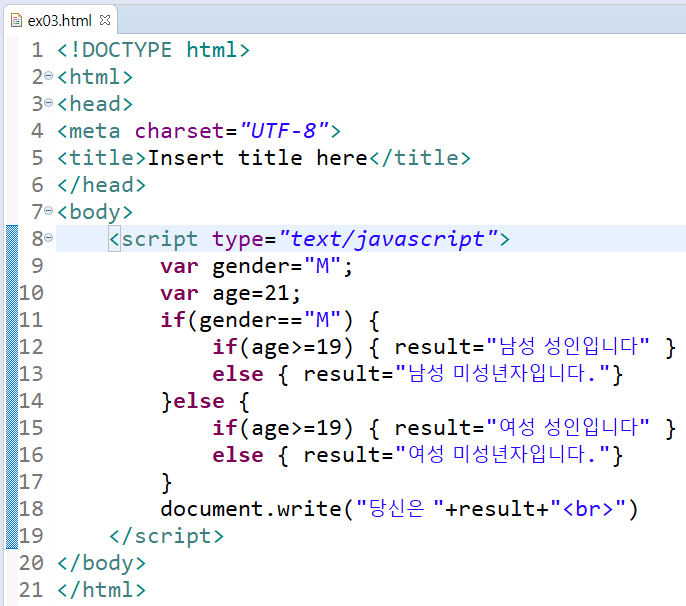
Task: Click the document.write call on line 18
Action: click(399, 509)
